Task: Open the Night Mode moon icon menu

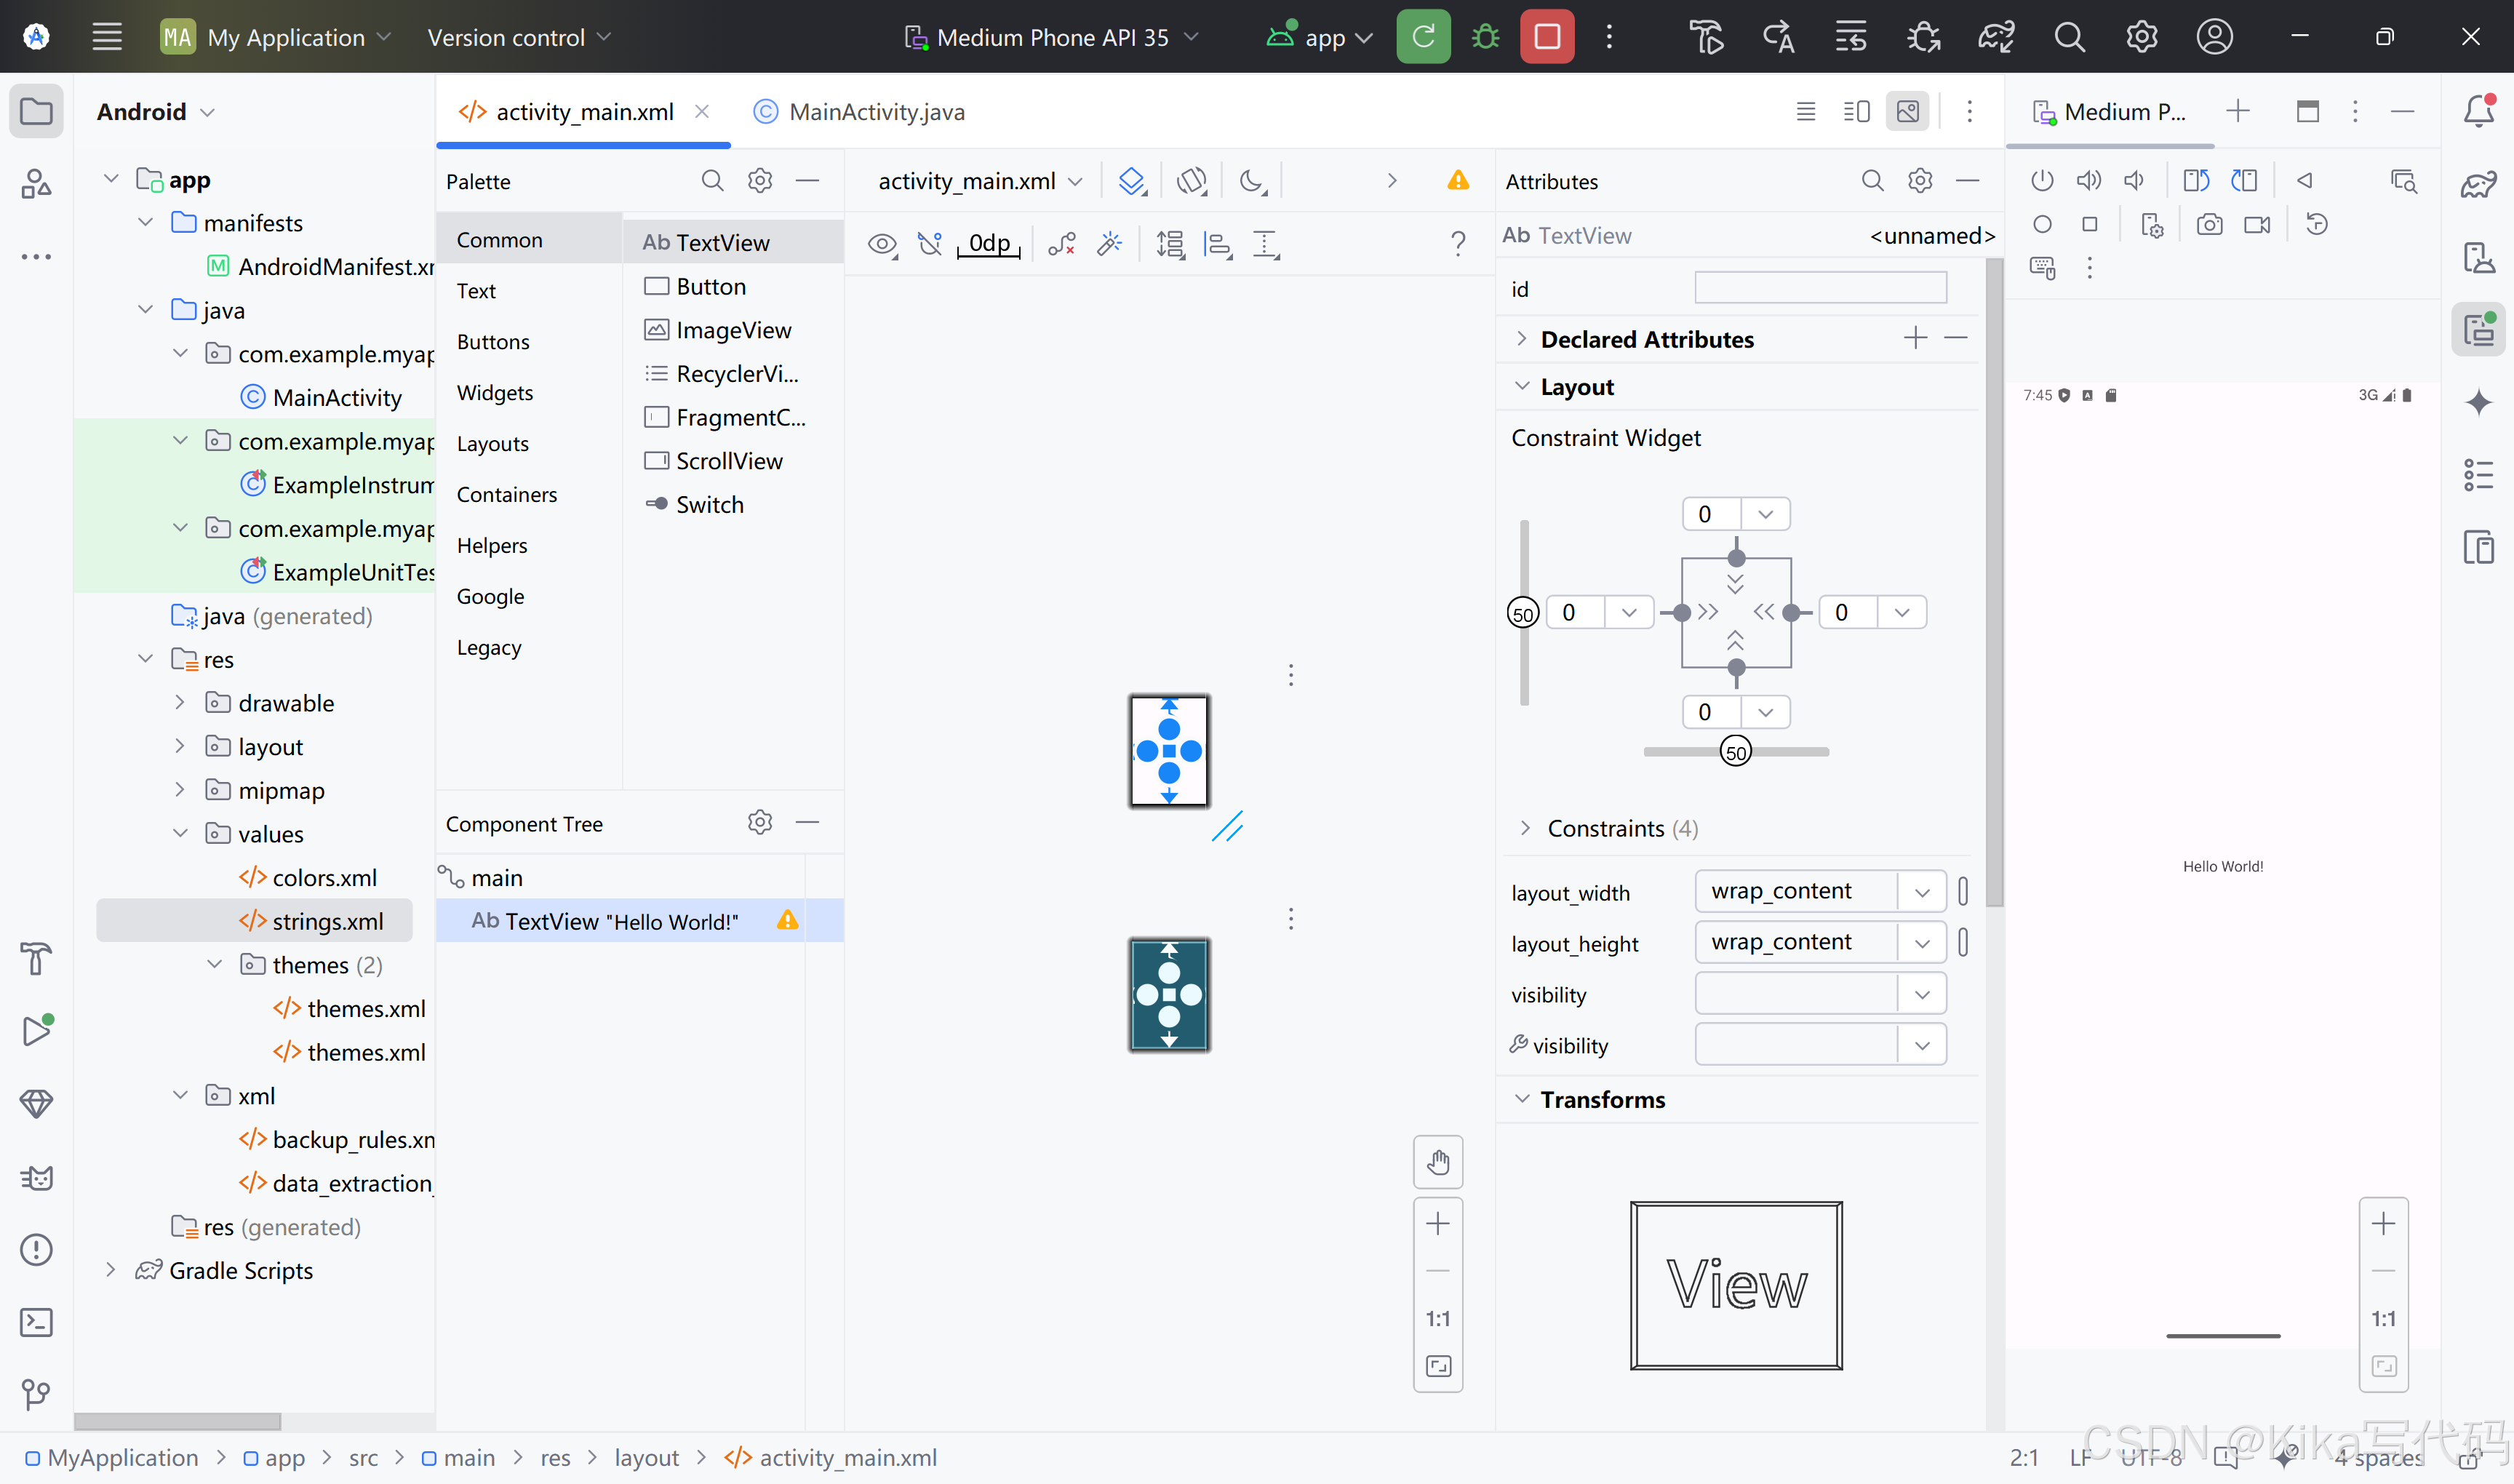Action: pos(1252,181)
